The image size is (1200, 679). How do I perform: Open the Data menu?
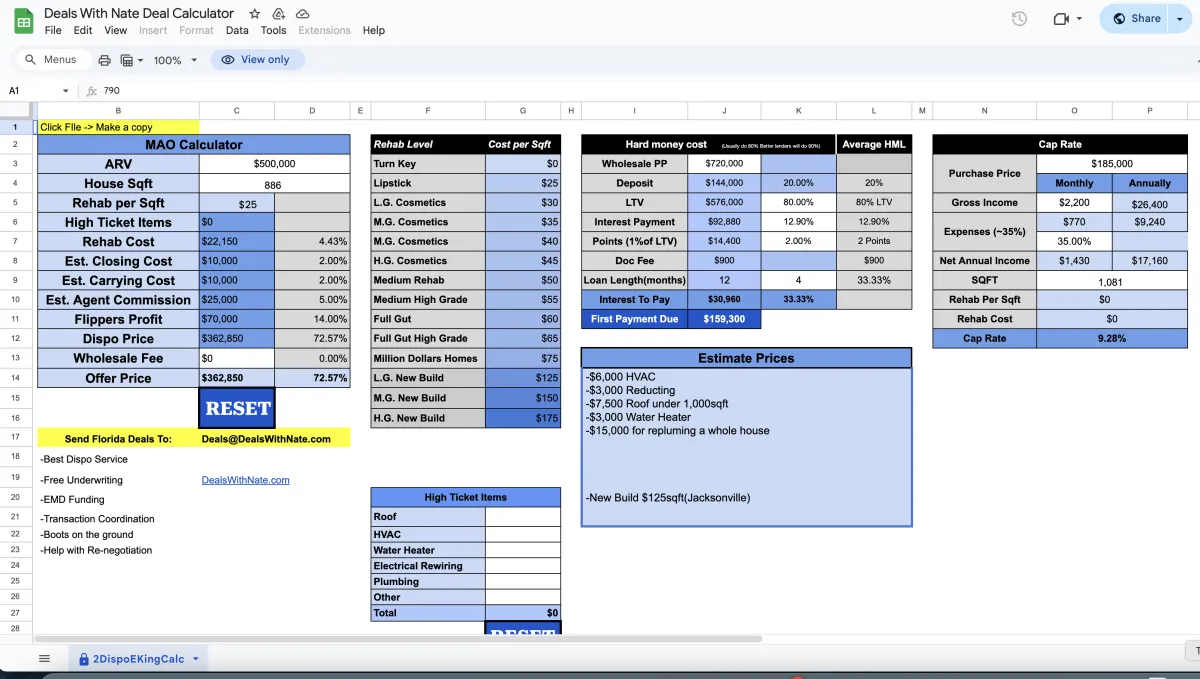point(237,30)
